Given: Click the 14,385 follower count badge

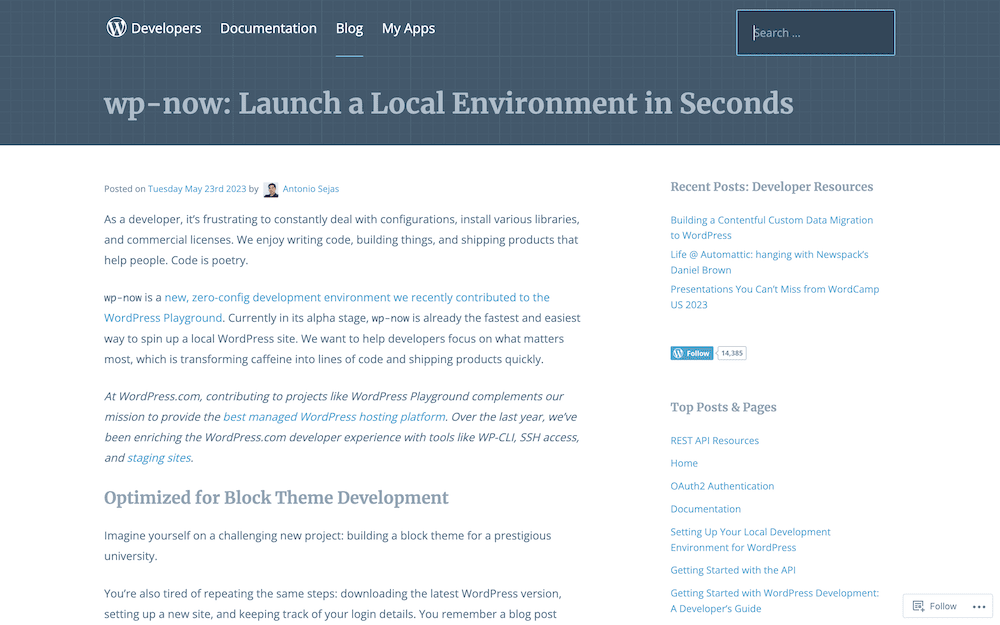Looking at the screenshot, I should (x=730, y=352).
